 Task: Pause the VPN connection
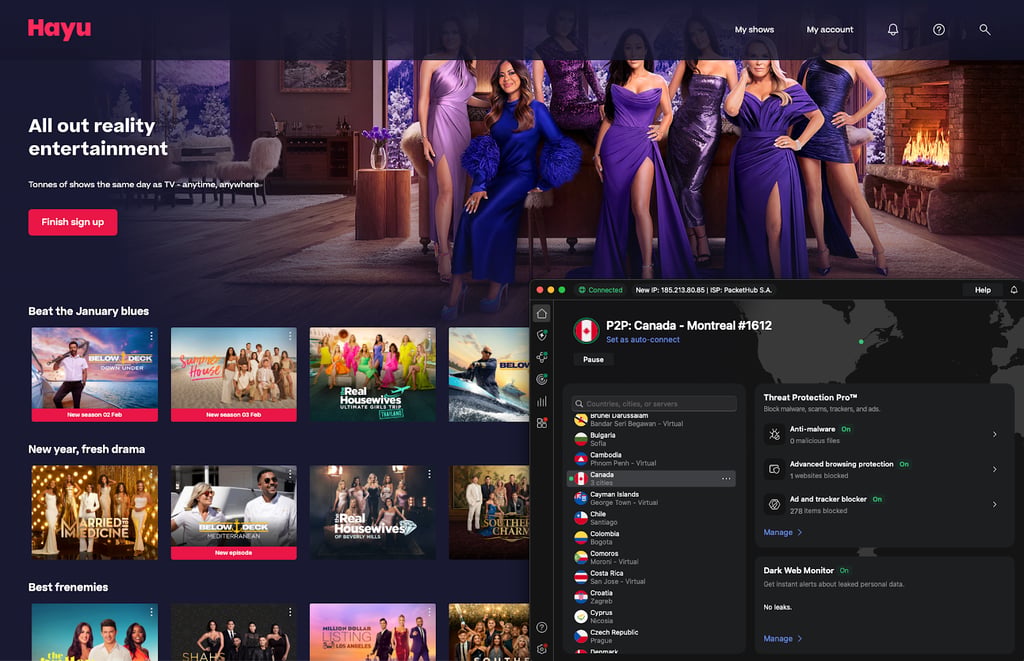point(593,359)
